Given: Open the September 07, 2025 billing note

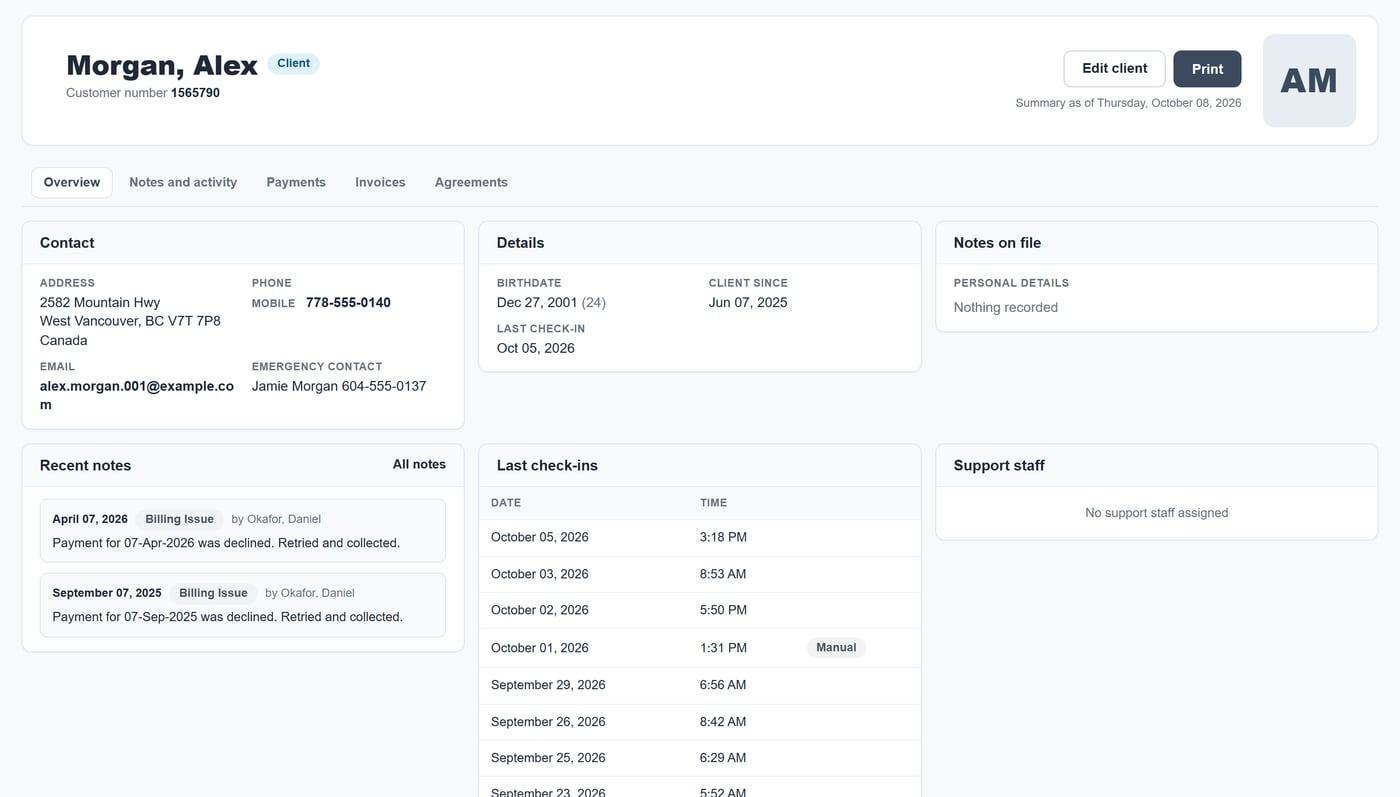Looking at the screenshot, I should click(x=243, y=605).
